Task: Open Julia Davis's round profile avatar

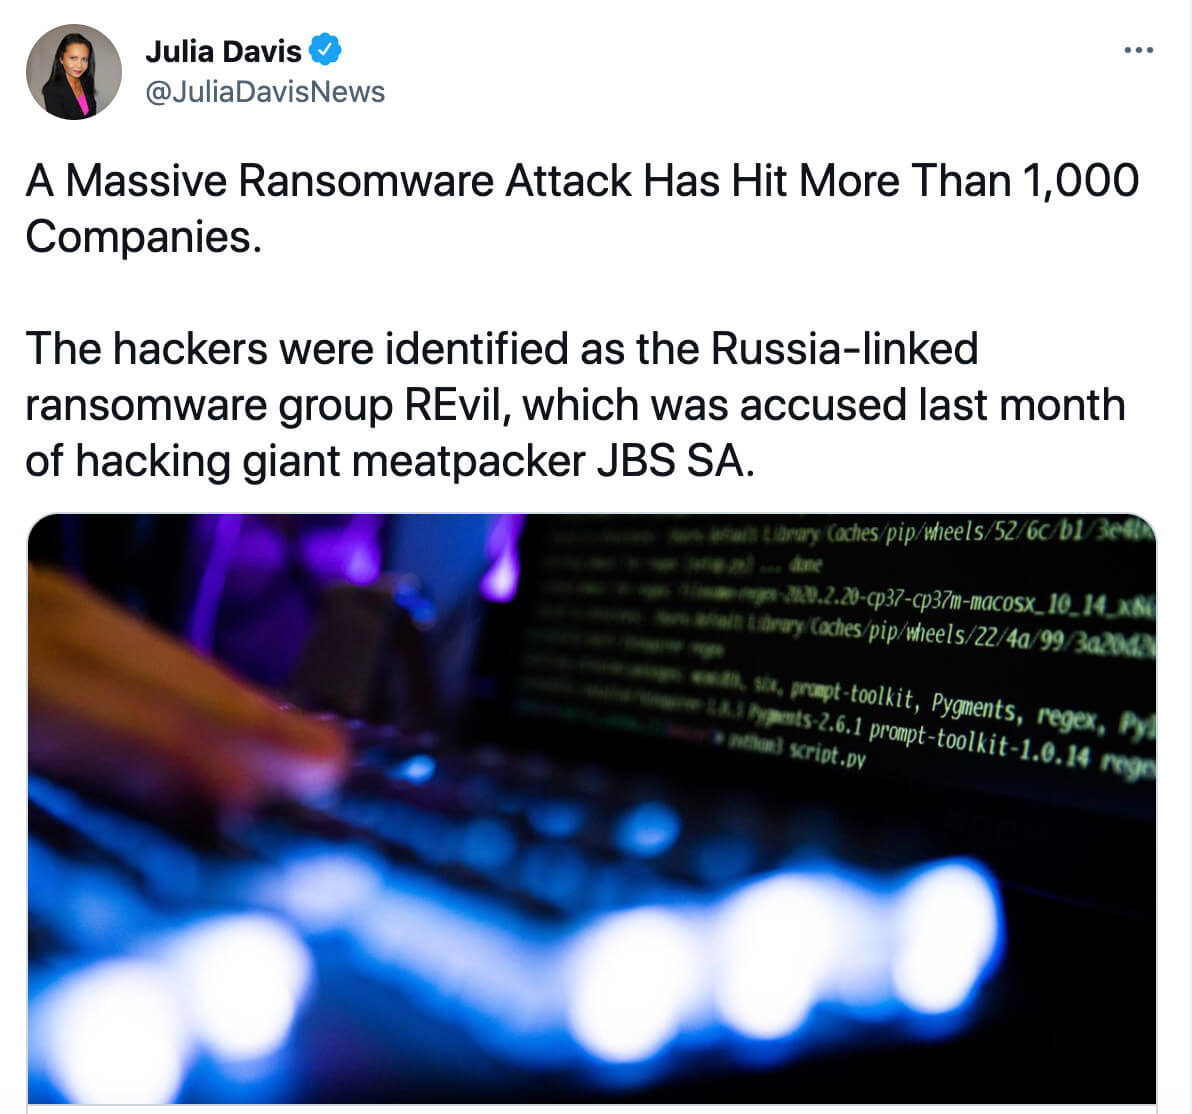Action: click(74, 71)
